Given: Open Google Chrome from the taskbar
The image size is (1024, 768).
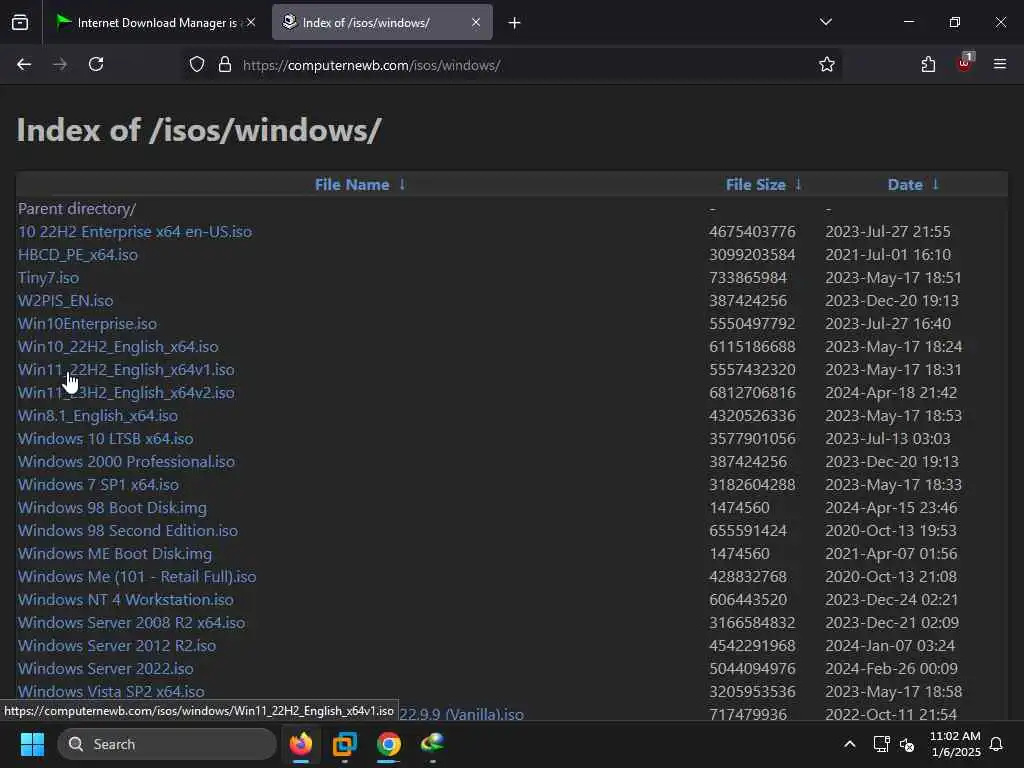Looking at the screenshot, I should (389, 744).
